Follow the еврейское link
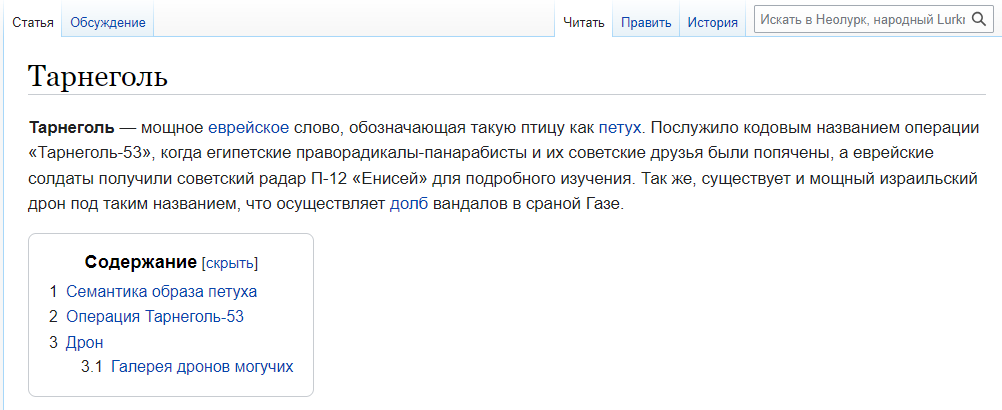 pos(249,128)
